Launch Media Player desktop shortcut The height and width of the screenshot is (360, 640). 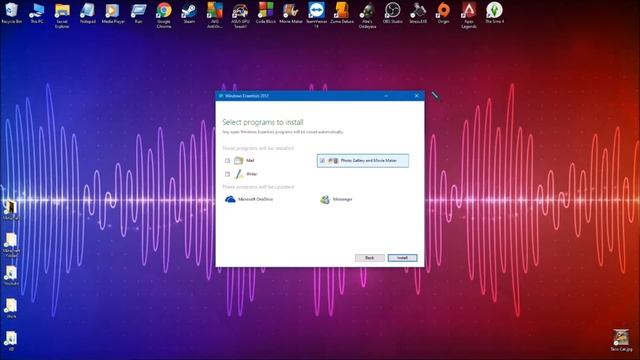pyautogui.click(x=113, y=13)
